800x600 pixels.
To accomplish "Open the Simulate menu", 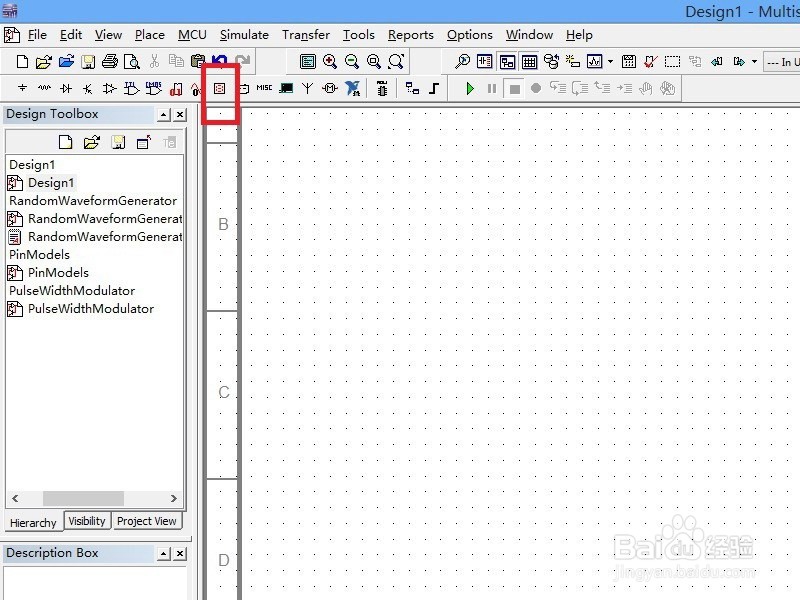I will tap(244, 35).
